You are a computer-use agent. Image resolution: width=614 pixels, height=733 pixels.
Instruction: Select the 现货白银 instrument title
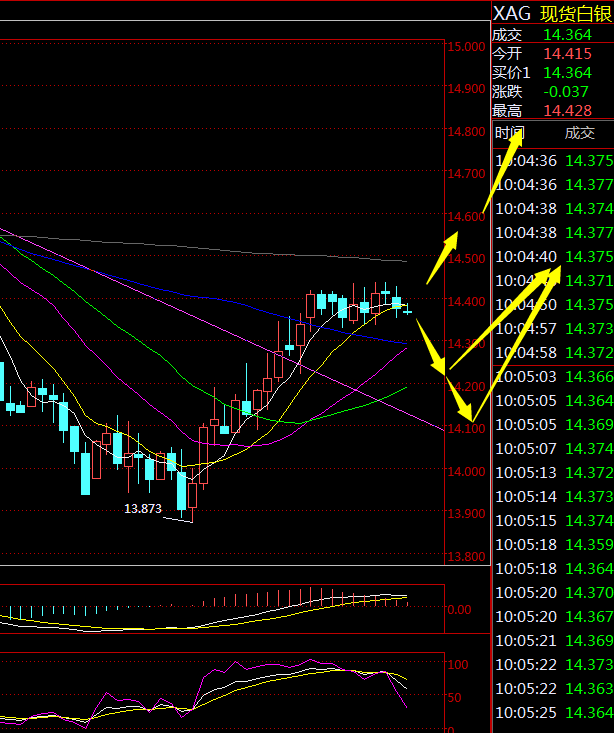pyautogui.click(x=576, y=13)
